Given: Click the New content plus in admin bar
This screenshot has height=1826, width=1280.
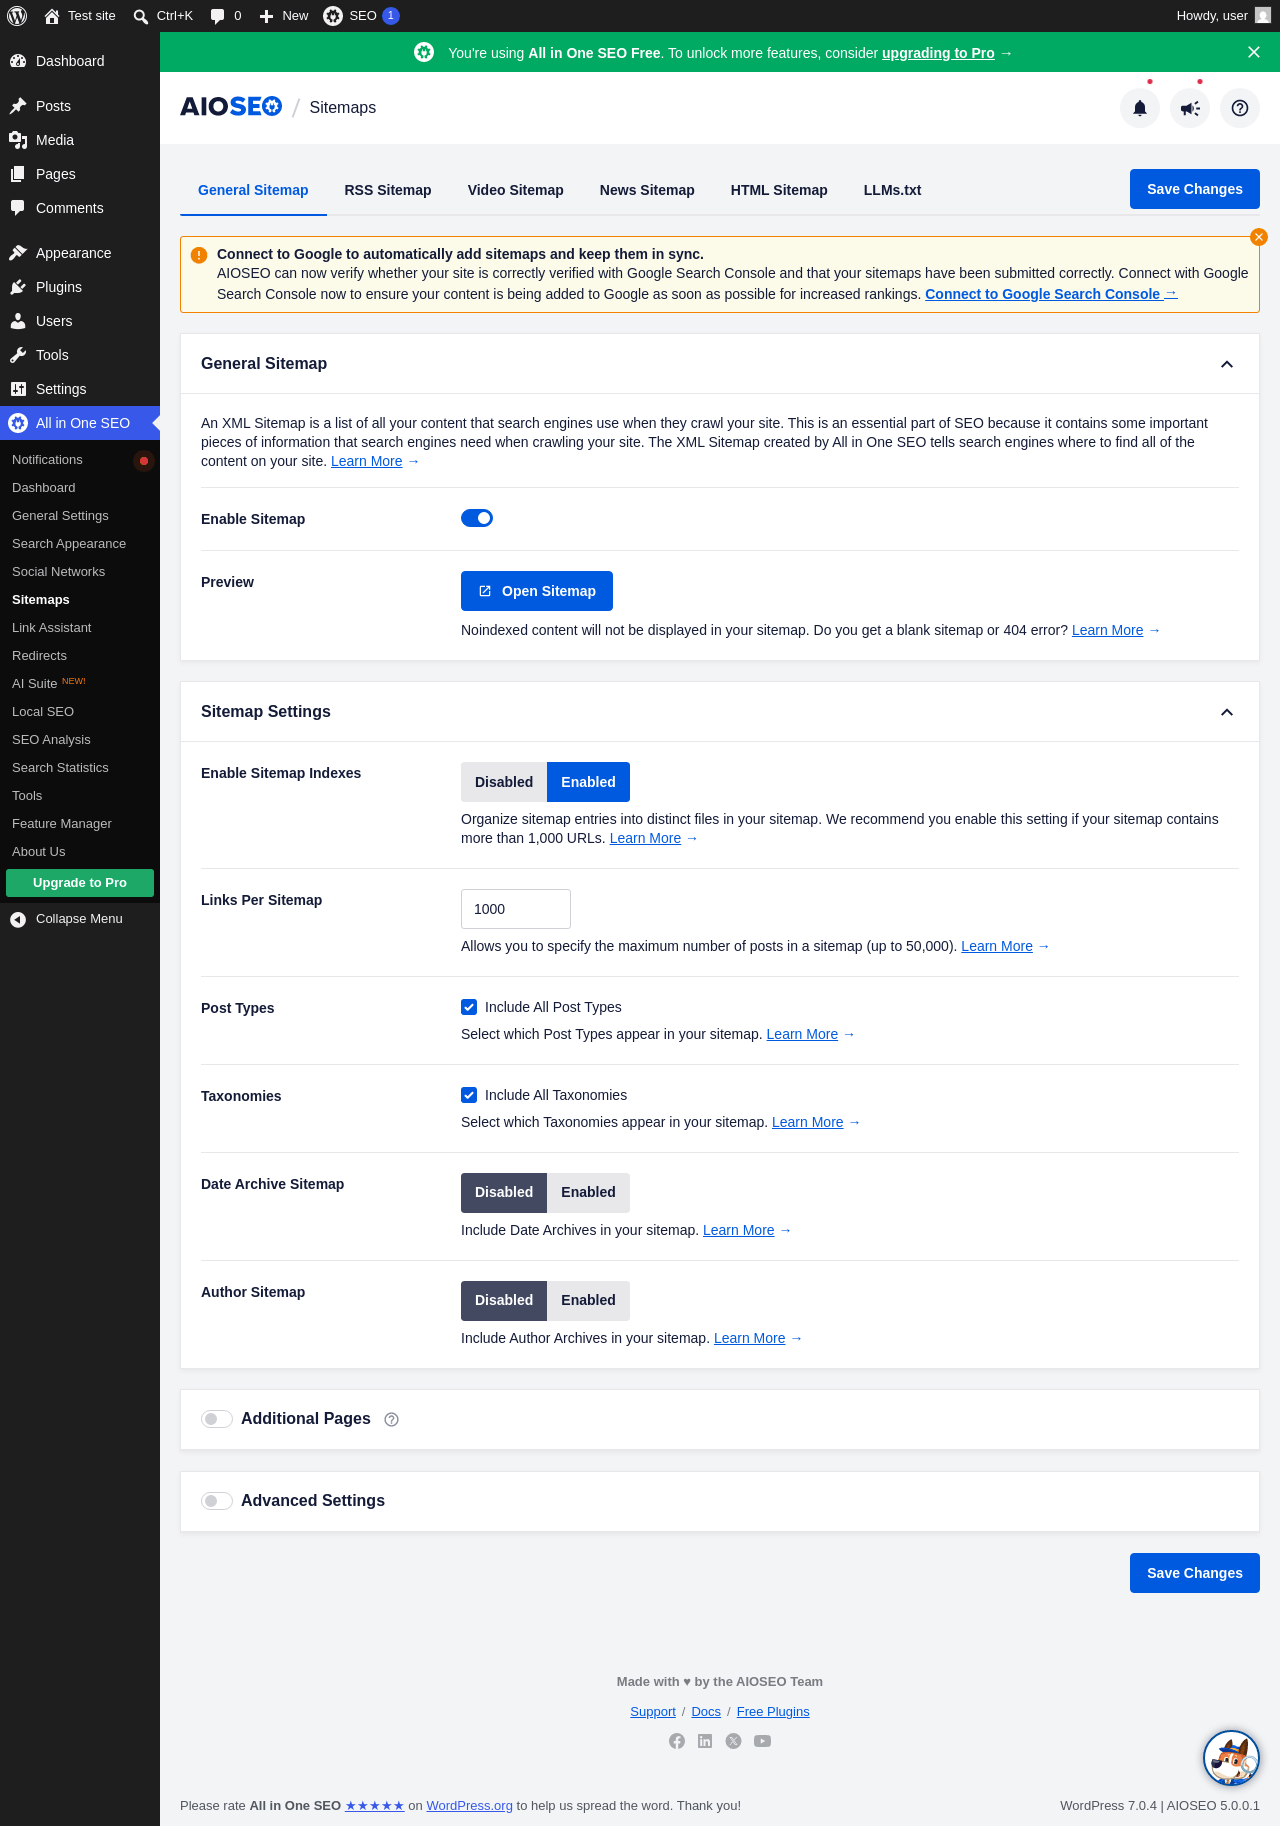Looking at the screenshot, I should (x=284, y=16).
